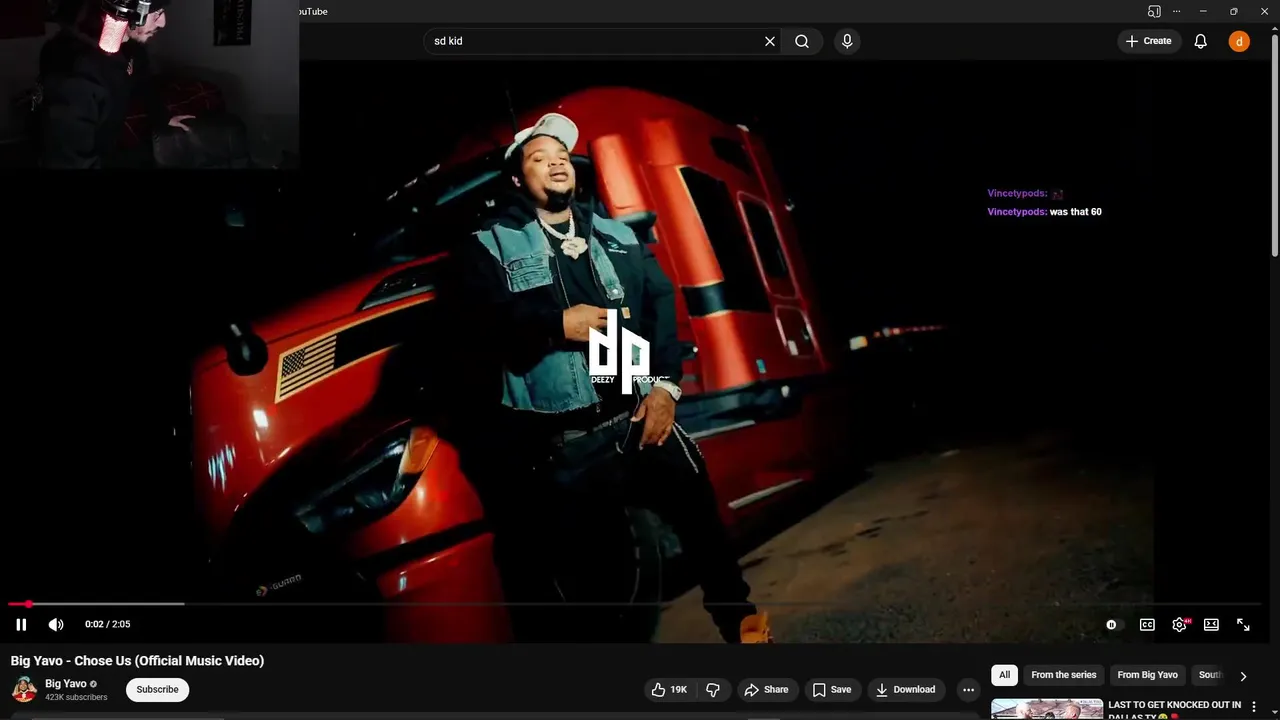Select the From Big Yavo chip
The width and height of the screenshot is (1280, 720).
(x=1147, y=675)
